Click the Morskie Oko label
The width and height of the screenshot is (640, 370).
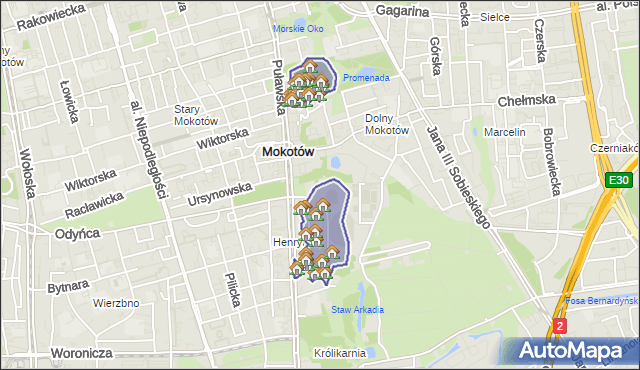[x=298, y=29]
